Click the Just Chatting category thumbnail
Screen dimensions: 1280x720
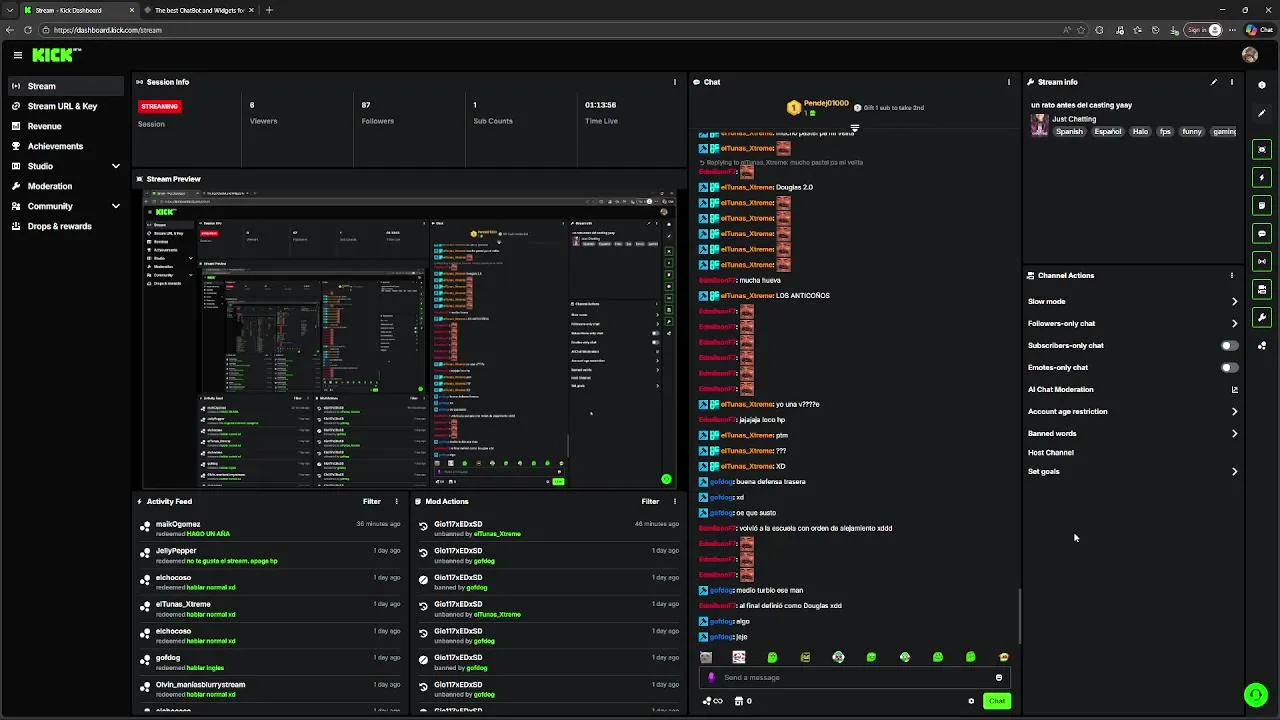1040,124
